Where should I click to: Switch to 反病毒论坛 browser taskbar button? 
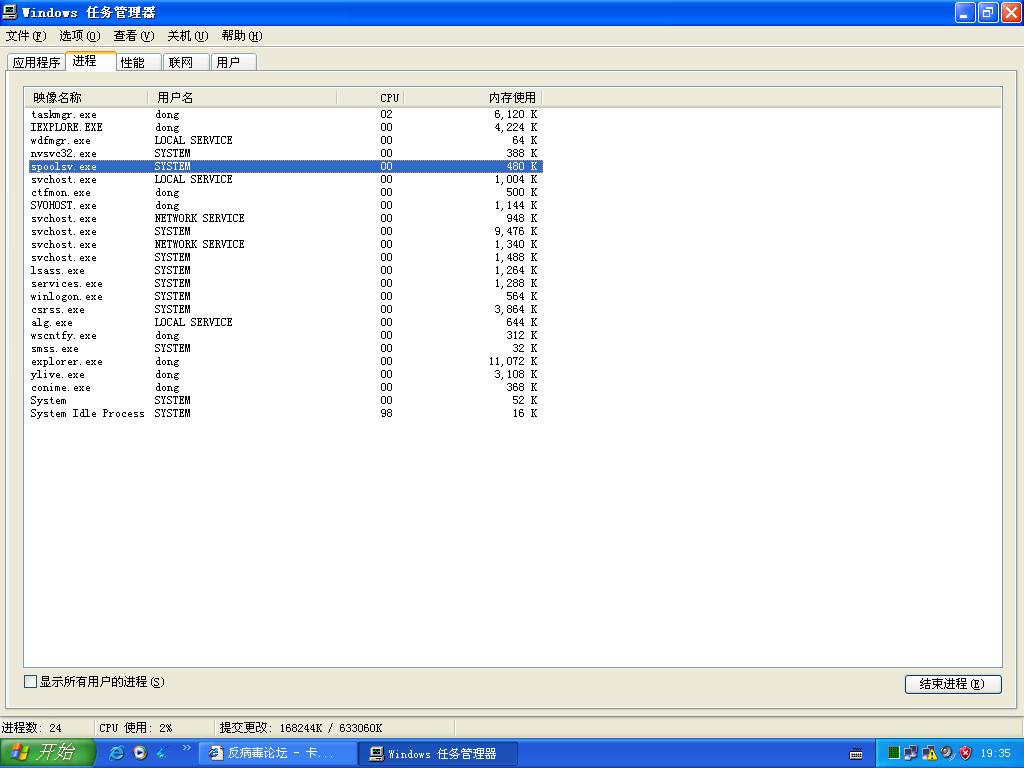(x=278, y=754)
